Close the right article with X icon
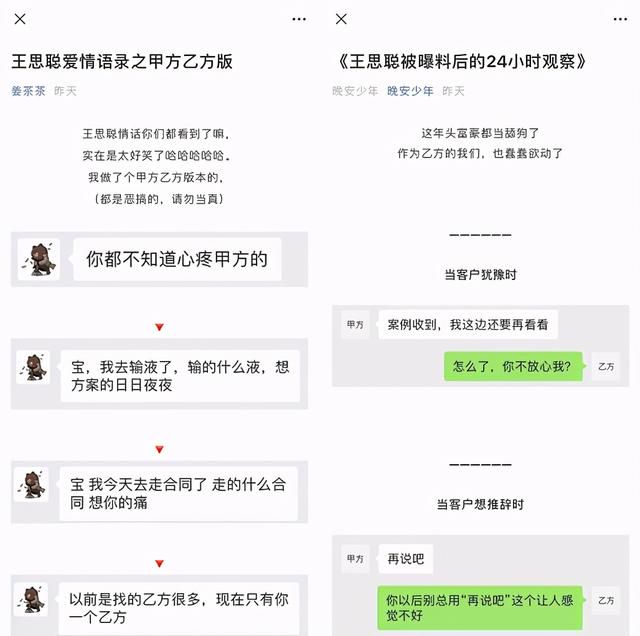 341,19
